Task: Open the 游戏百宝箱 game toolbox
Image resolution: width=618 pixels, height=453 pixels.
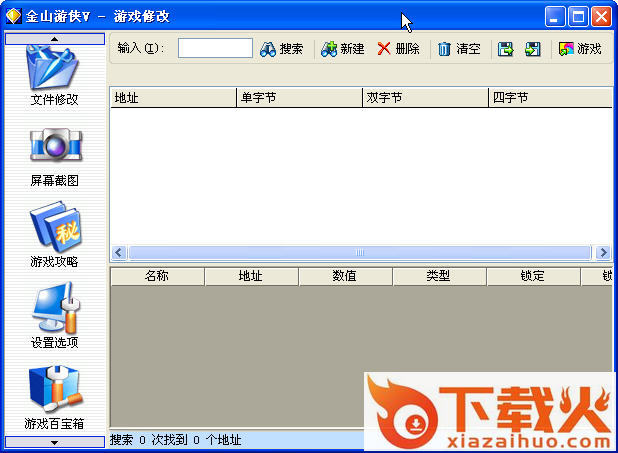Action: (54, 397)
